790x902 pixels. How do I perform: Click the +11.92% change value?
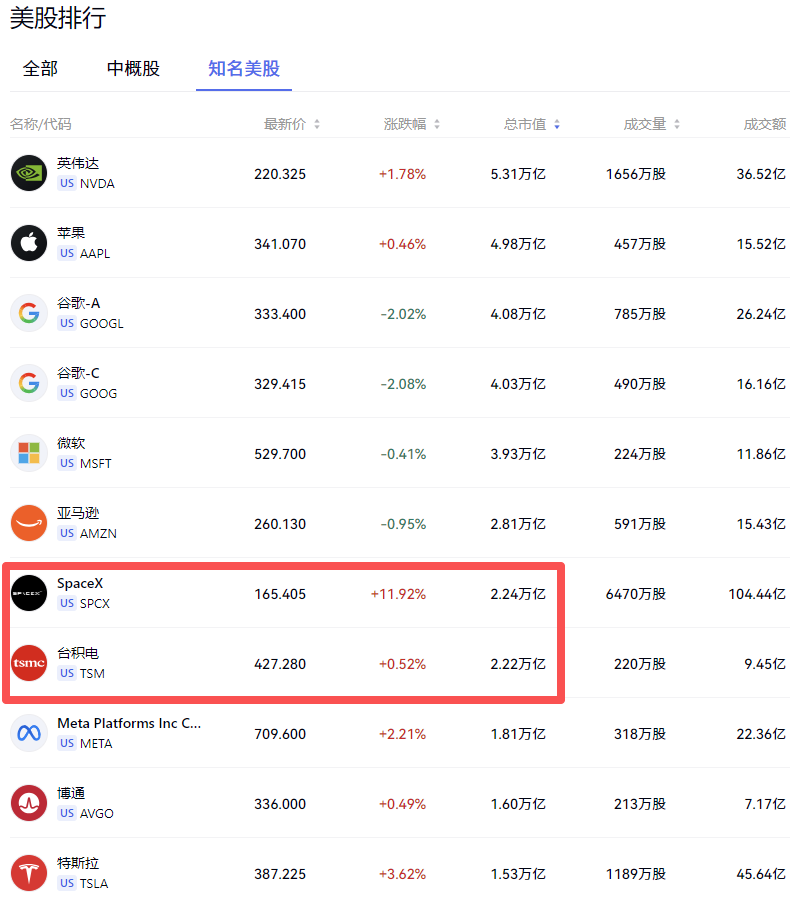coord(398,594)
